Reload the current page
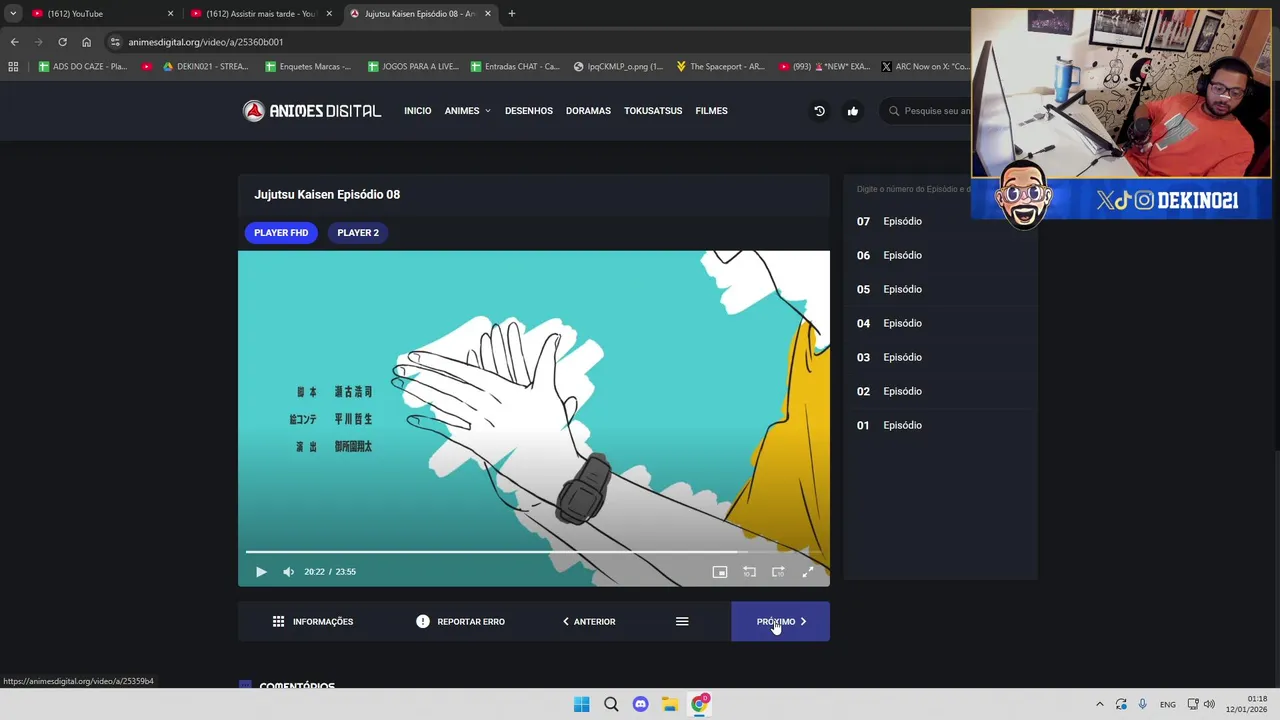Image resolution: width=1280 pixels, height=720 pixels. (x=62, y=42)
